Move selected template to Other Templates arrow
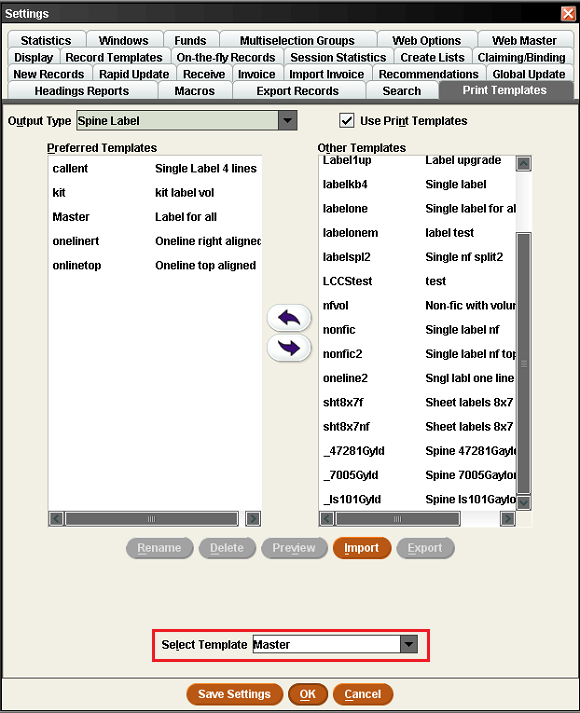This screenshot has height=713, width=580. pos(289,348)
